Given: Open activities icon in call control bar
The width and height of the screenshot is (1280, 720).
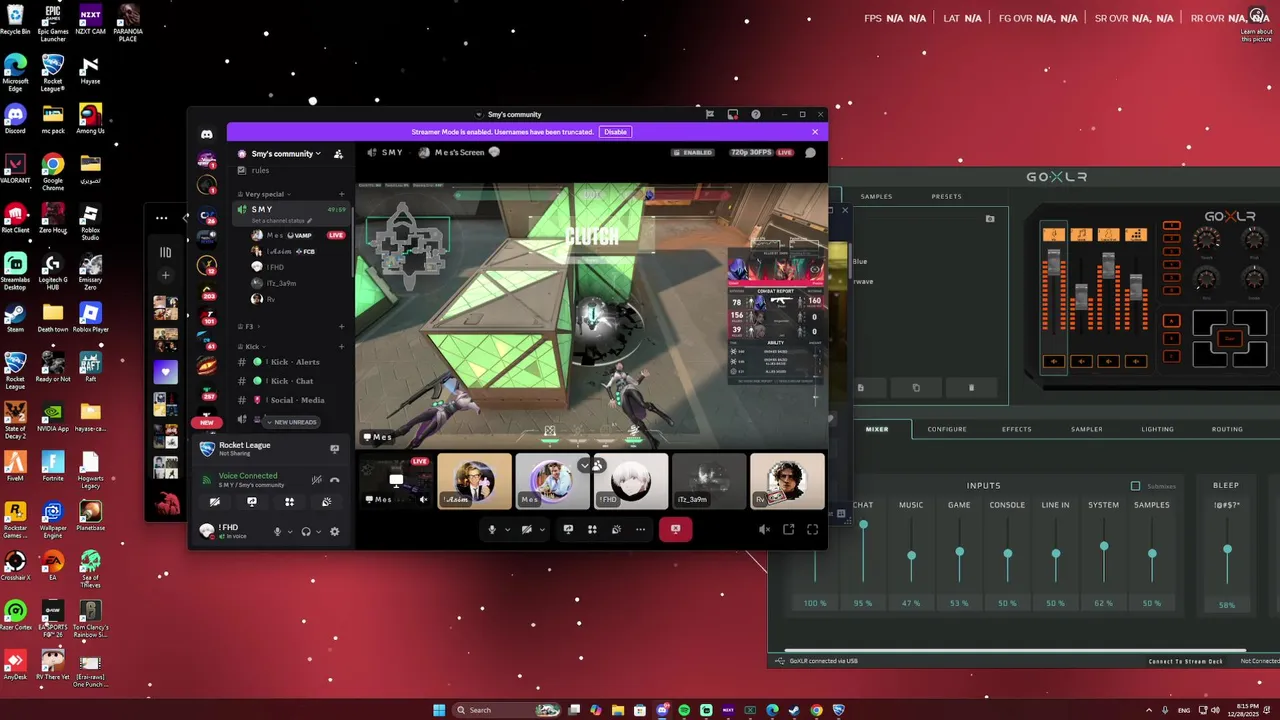Looking at the screenshot, I should pos(592,529).
